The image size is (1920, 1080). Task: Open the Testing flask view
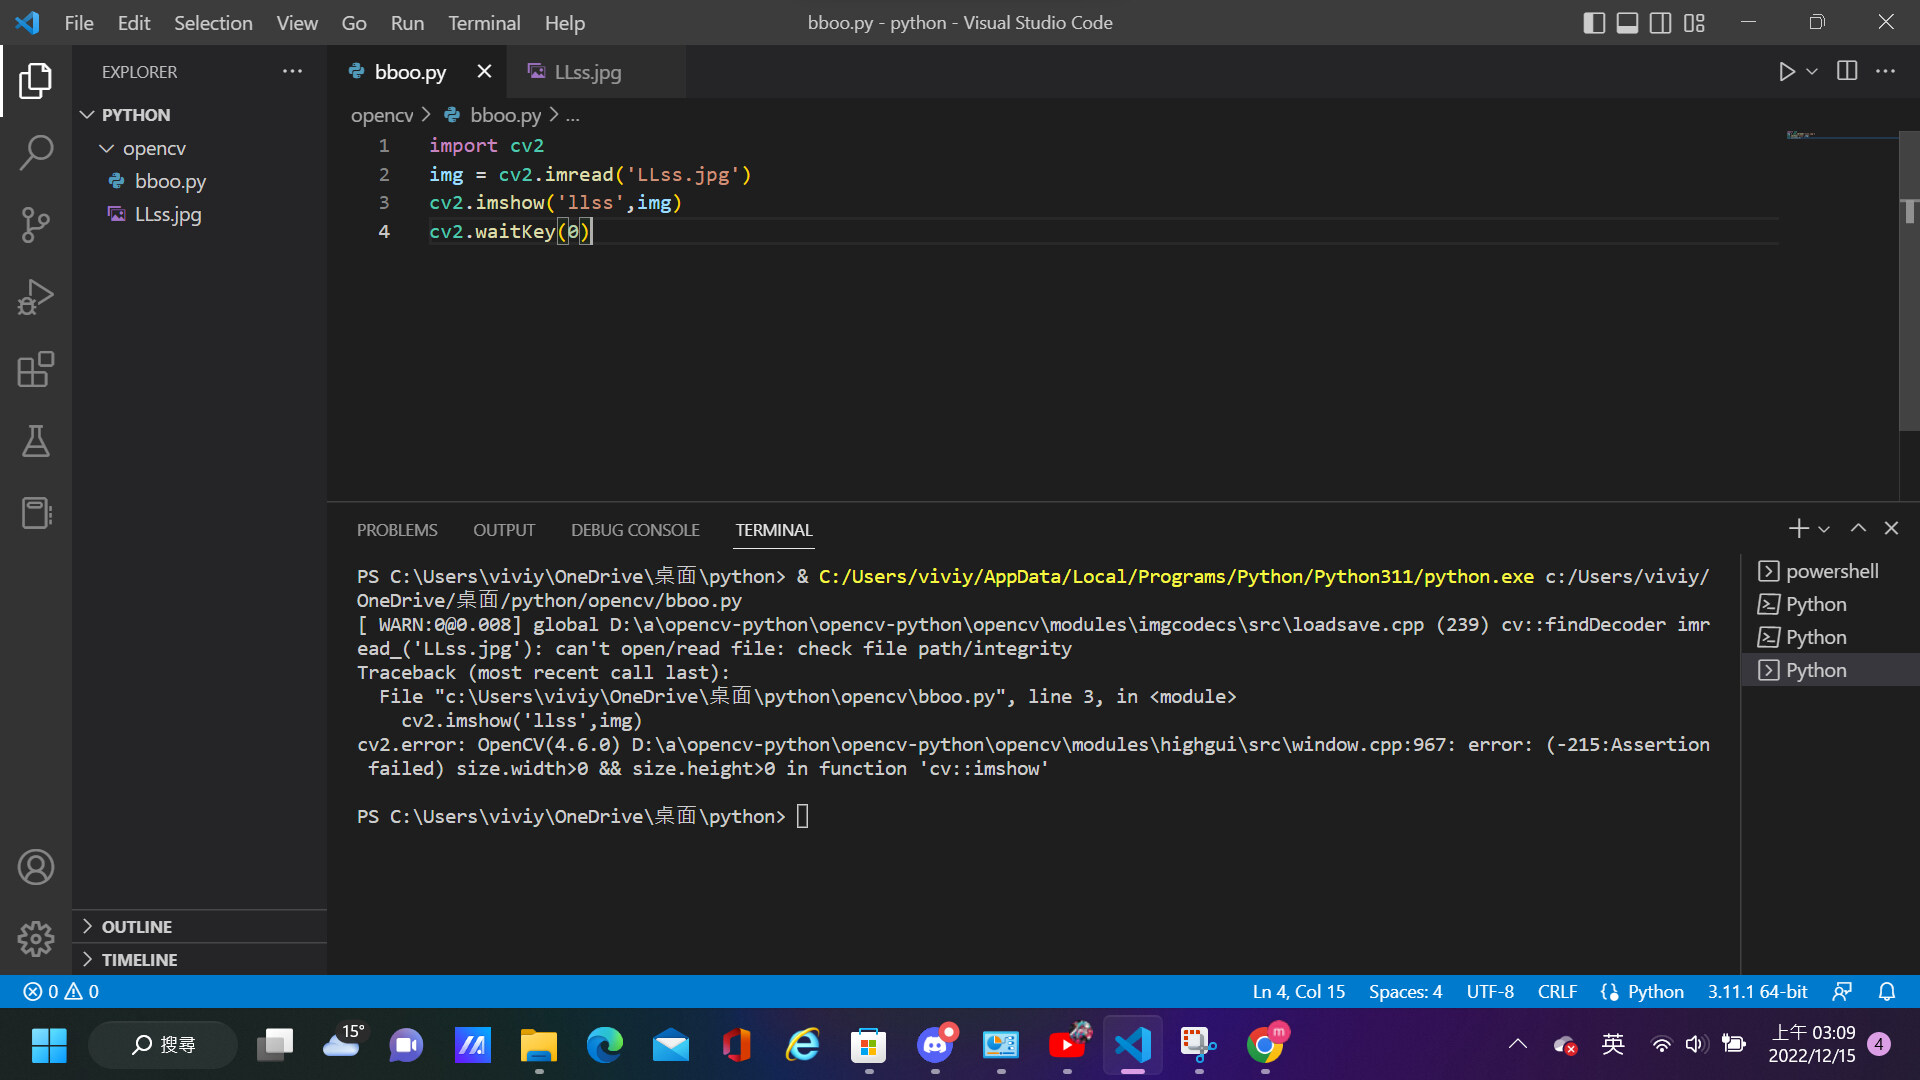(36, 441)
